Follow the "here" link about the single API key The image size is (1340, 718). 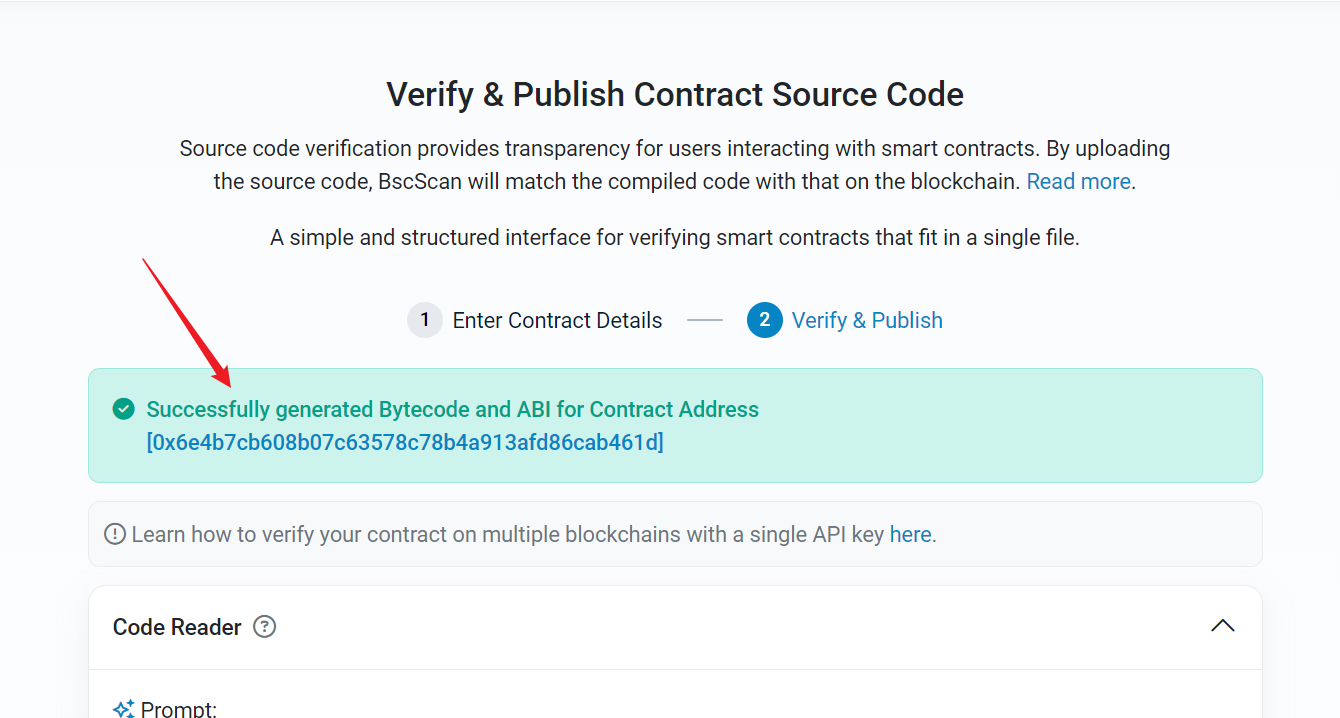pyautogui.click(x=910, y=535)
